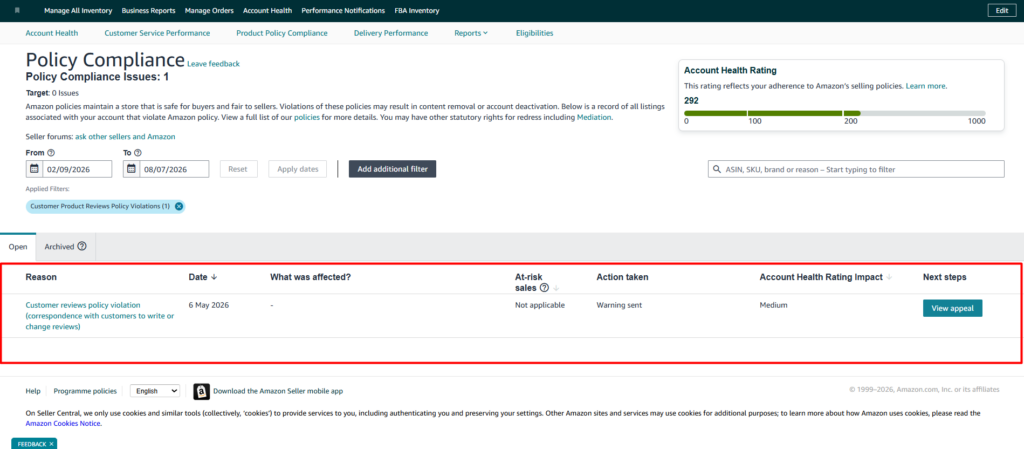This screenshot has height=449, width=1024.
Task: Click the Not applicable cell
Action: (539, 305)
